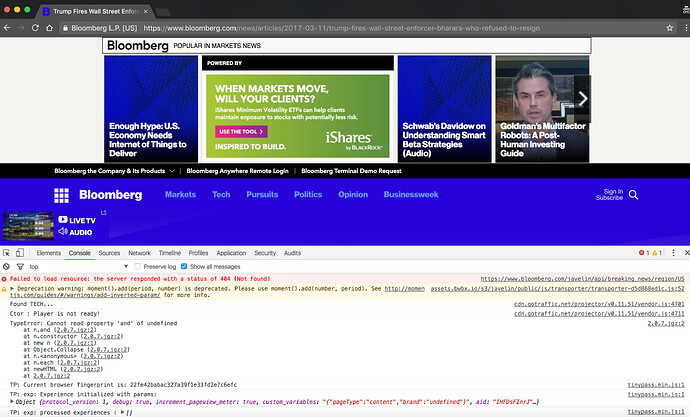Go back using the browser back arrow
The image size is (690, 417).
click(7, 28)
